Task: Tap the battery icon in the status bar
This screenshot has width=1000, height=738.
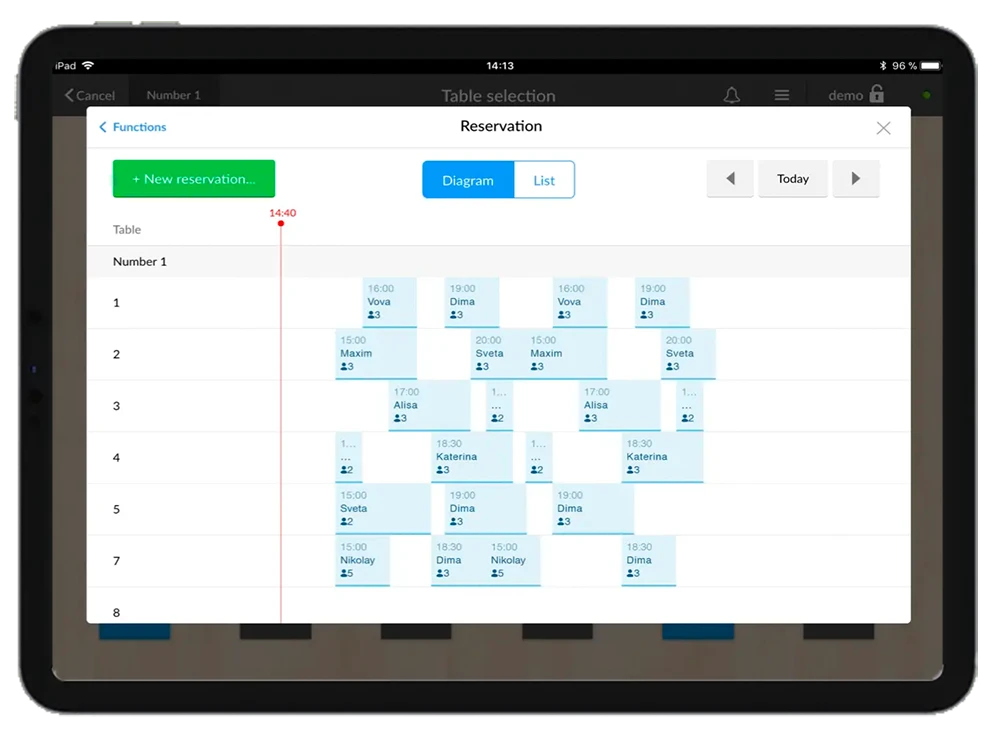Action: 930,66
